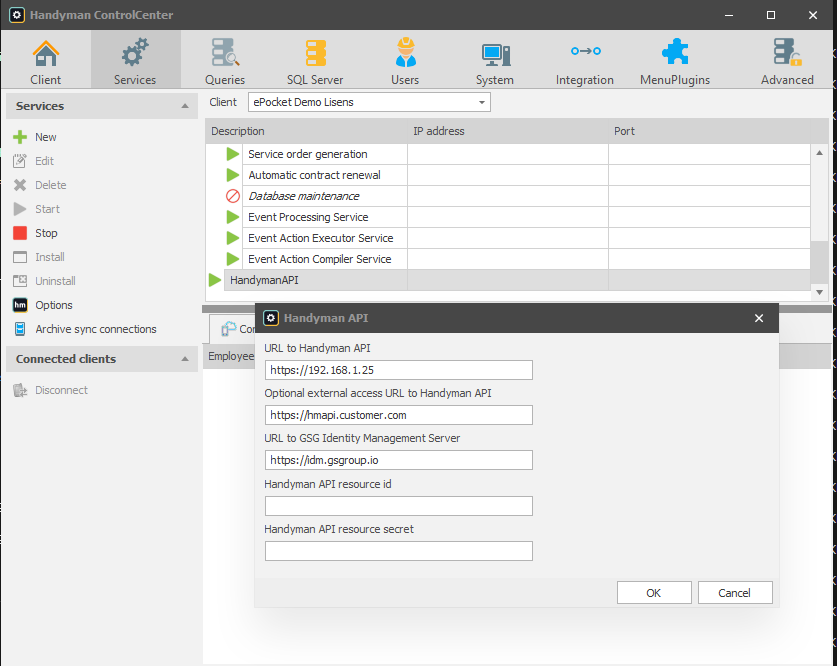The width and height of the screenshot is (837, 666).
Task: Click the services list scroll down arrow
Action: click(819, 292)
